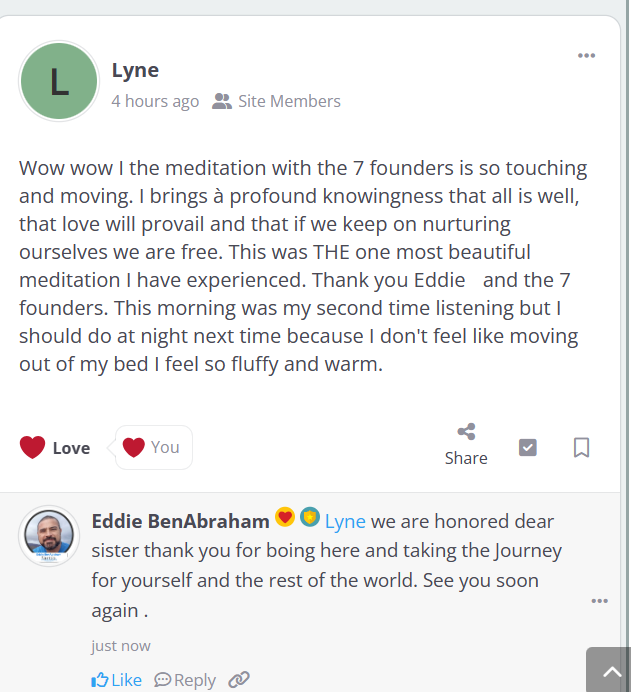This screenshot has height=692, width=631.
Task: Toggle the checkmark box next to Share
Action: coord(527,447)
